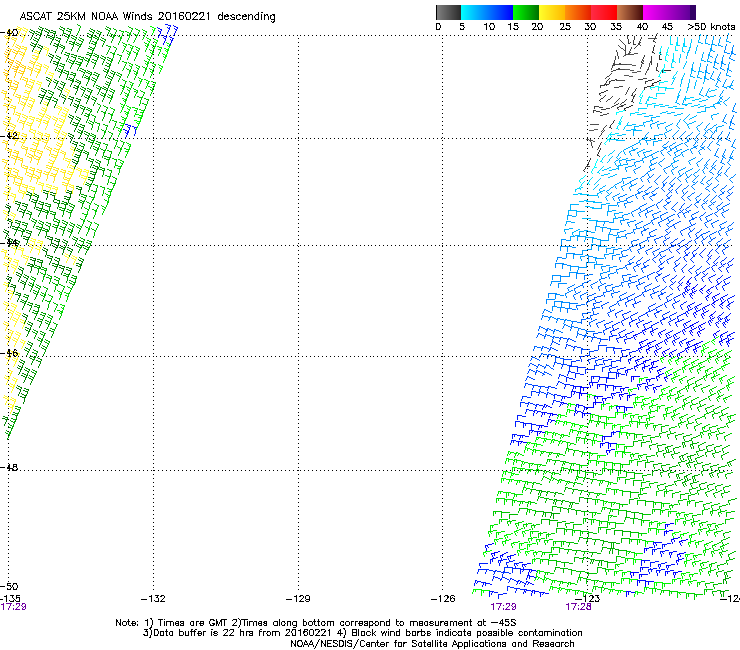The image size is (740, 650).
Task: Click the '-126' longitude axis label
Action: pos(443,599)
